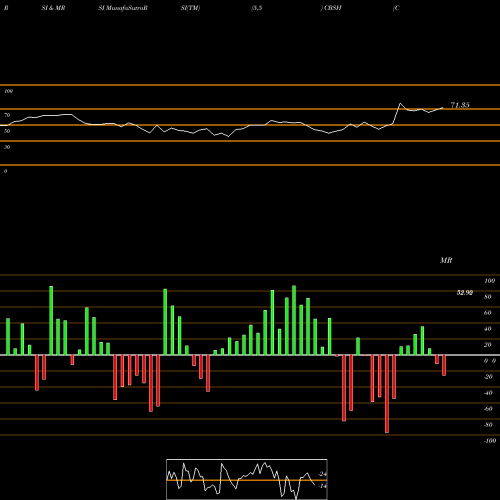Click the 30 level label on RSI axis
The height and width of the screenshot is (500, 500).
click(7, 147)
